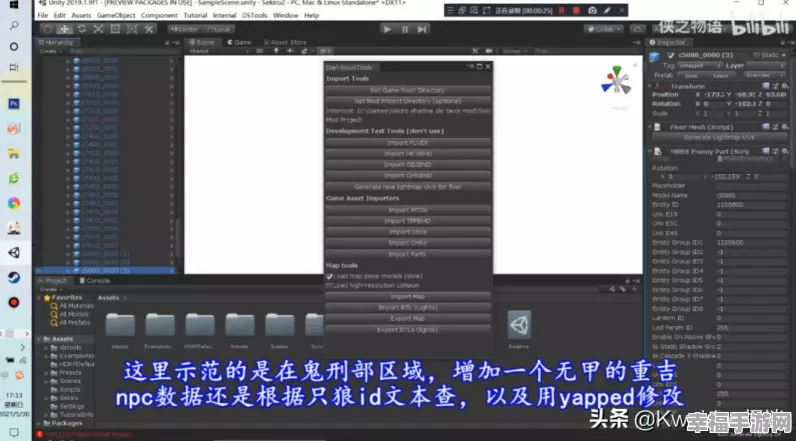Click the Import Map button

408,296
